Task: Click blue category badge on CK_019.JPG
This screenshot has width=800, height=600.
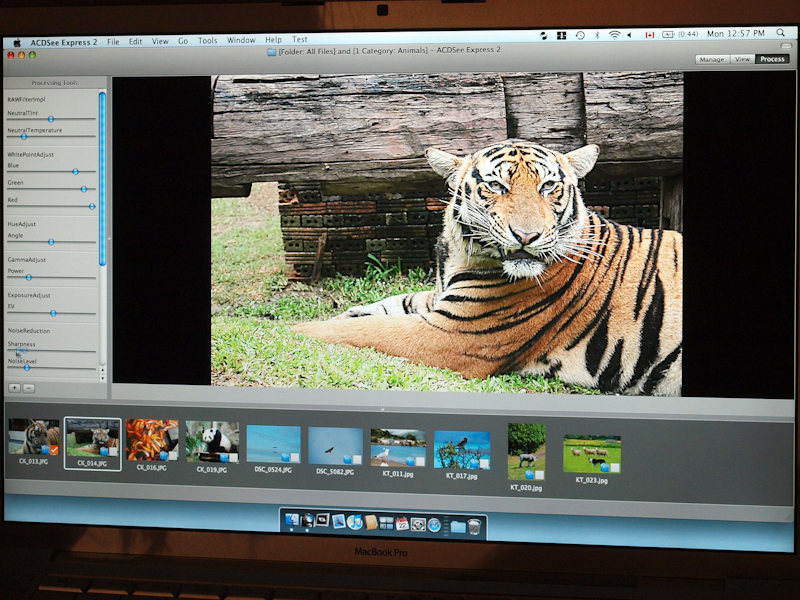Action: pos(224,457)
